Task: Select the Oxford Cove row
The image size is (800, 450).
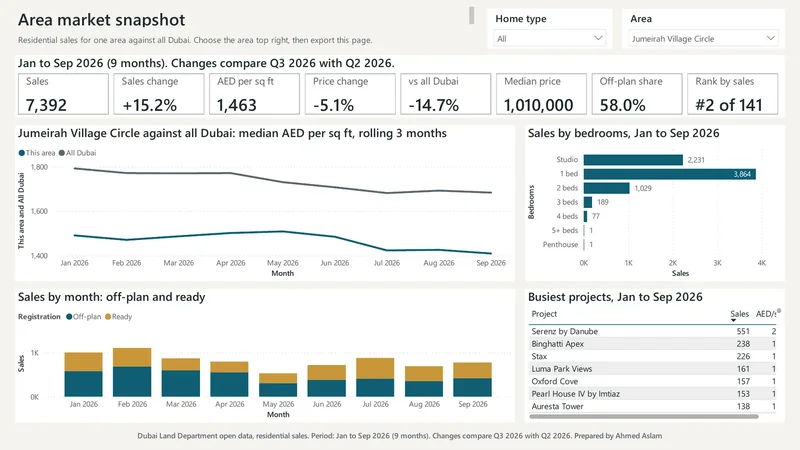Action: (x=653, y=381)
